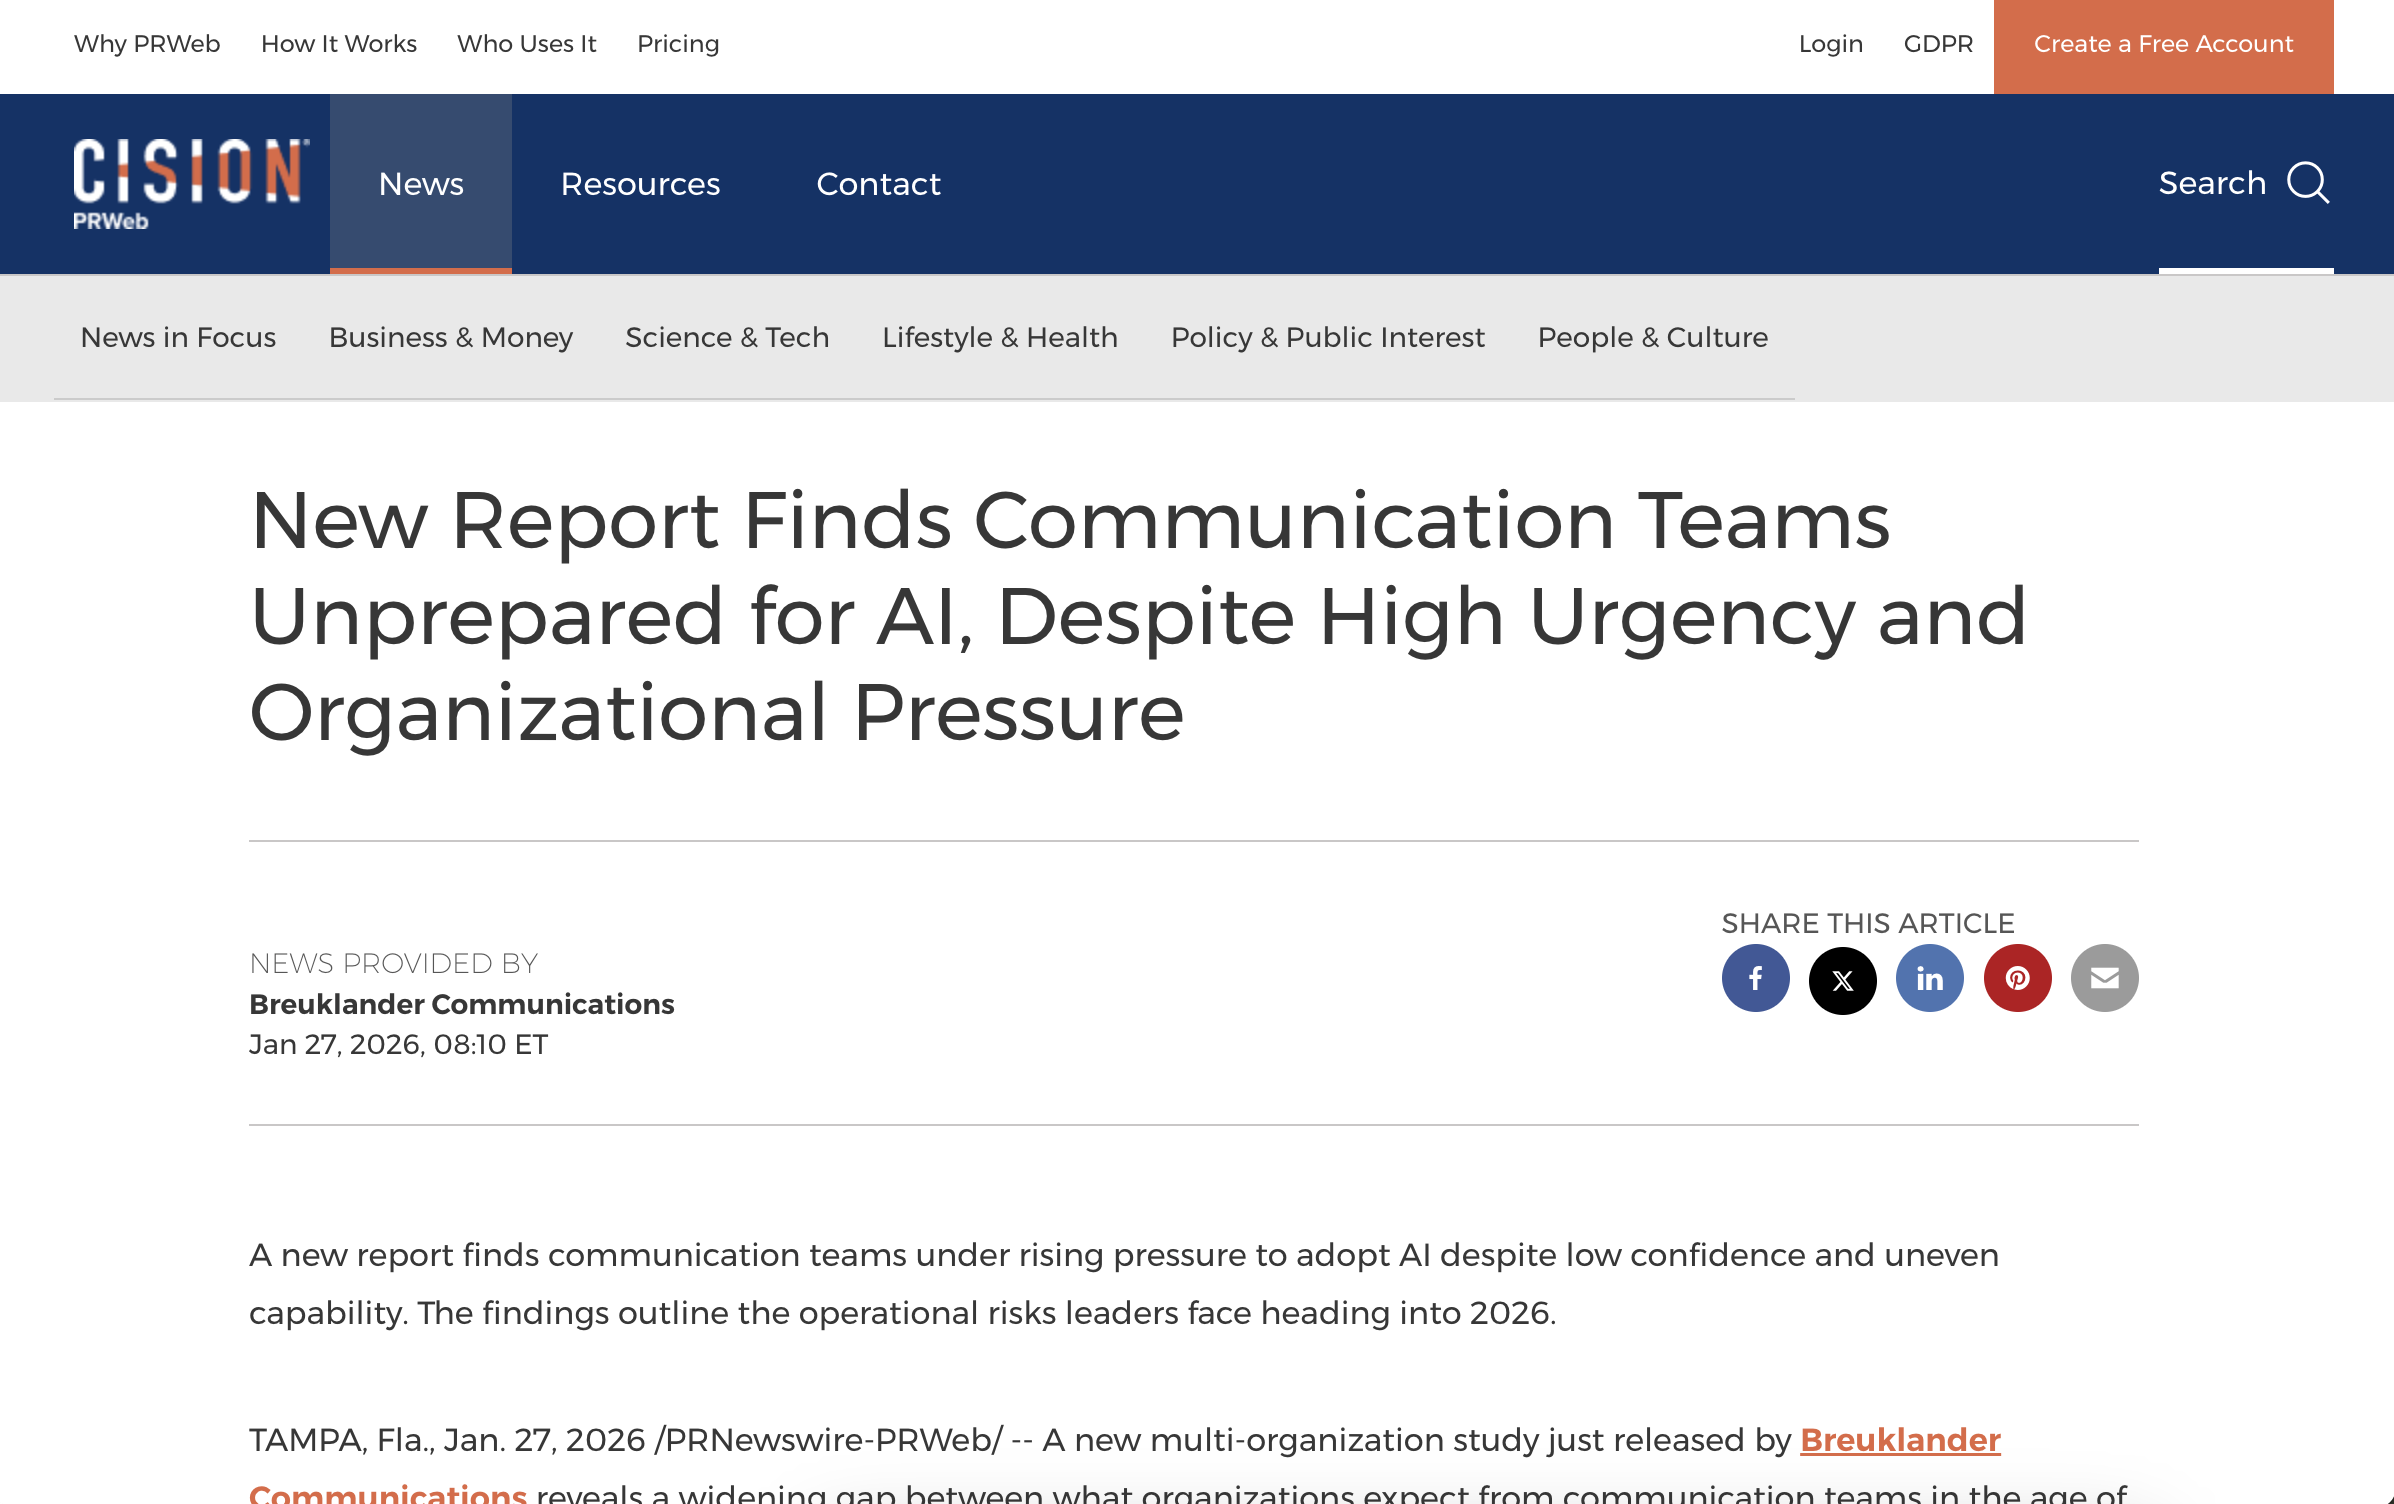The height and width of the screenshot is (1504, 2394).
Task: Open the News menu
Action: 420,183
